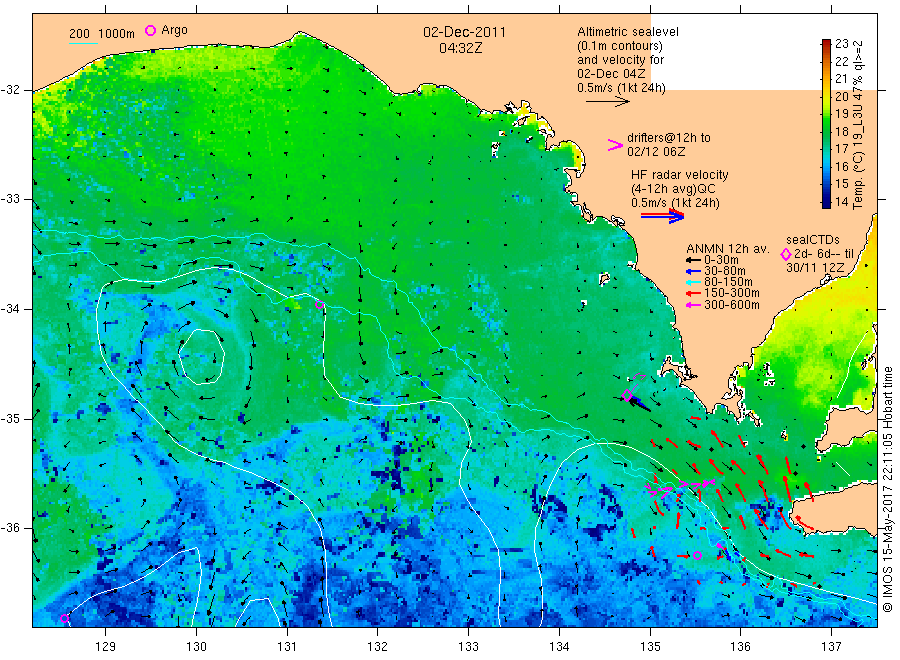Click the 'Argo' legend label
Viewport: 900px width, 660px height.
click(x=174, y=30)
